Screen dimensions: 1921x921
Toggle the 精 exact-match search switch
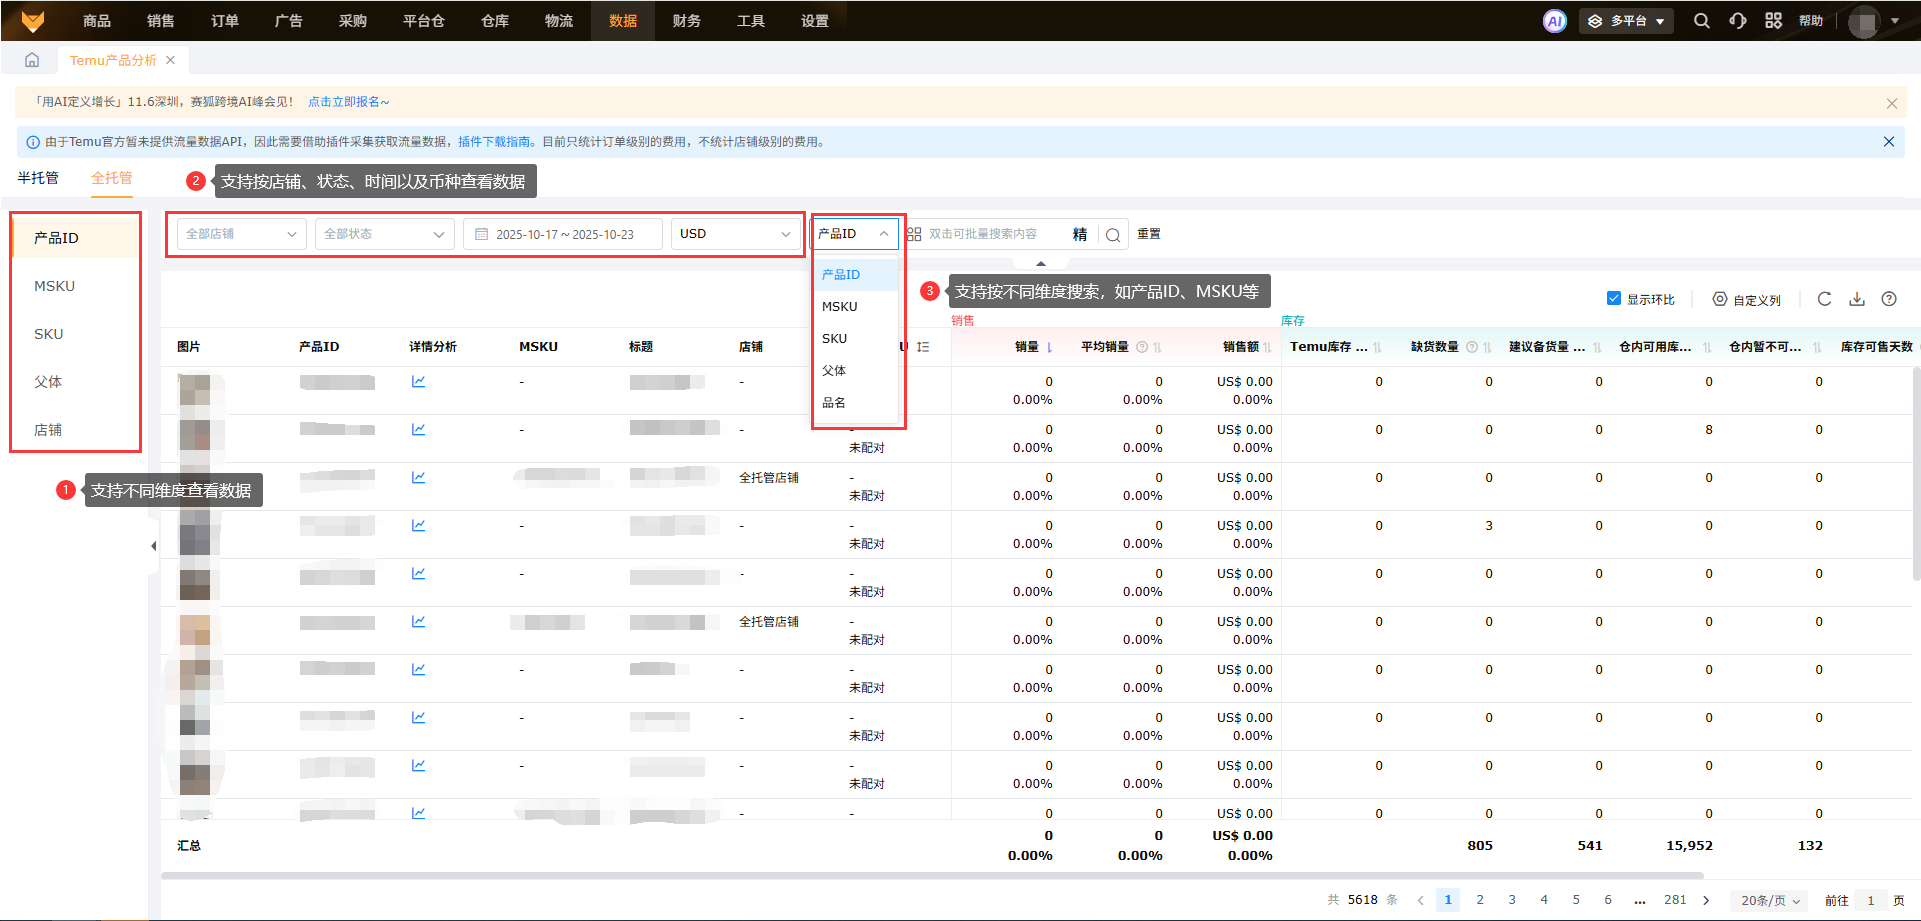click(1080, 234)
